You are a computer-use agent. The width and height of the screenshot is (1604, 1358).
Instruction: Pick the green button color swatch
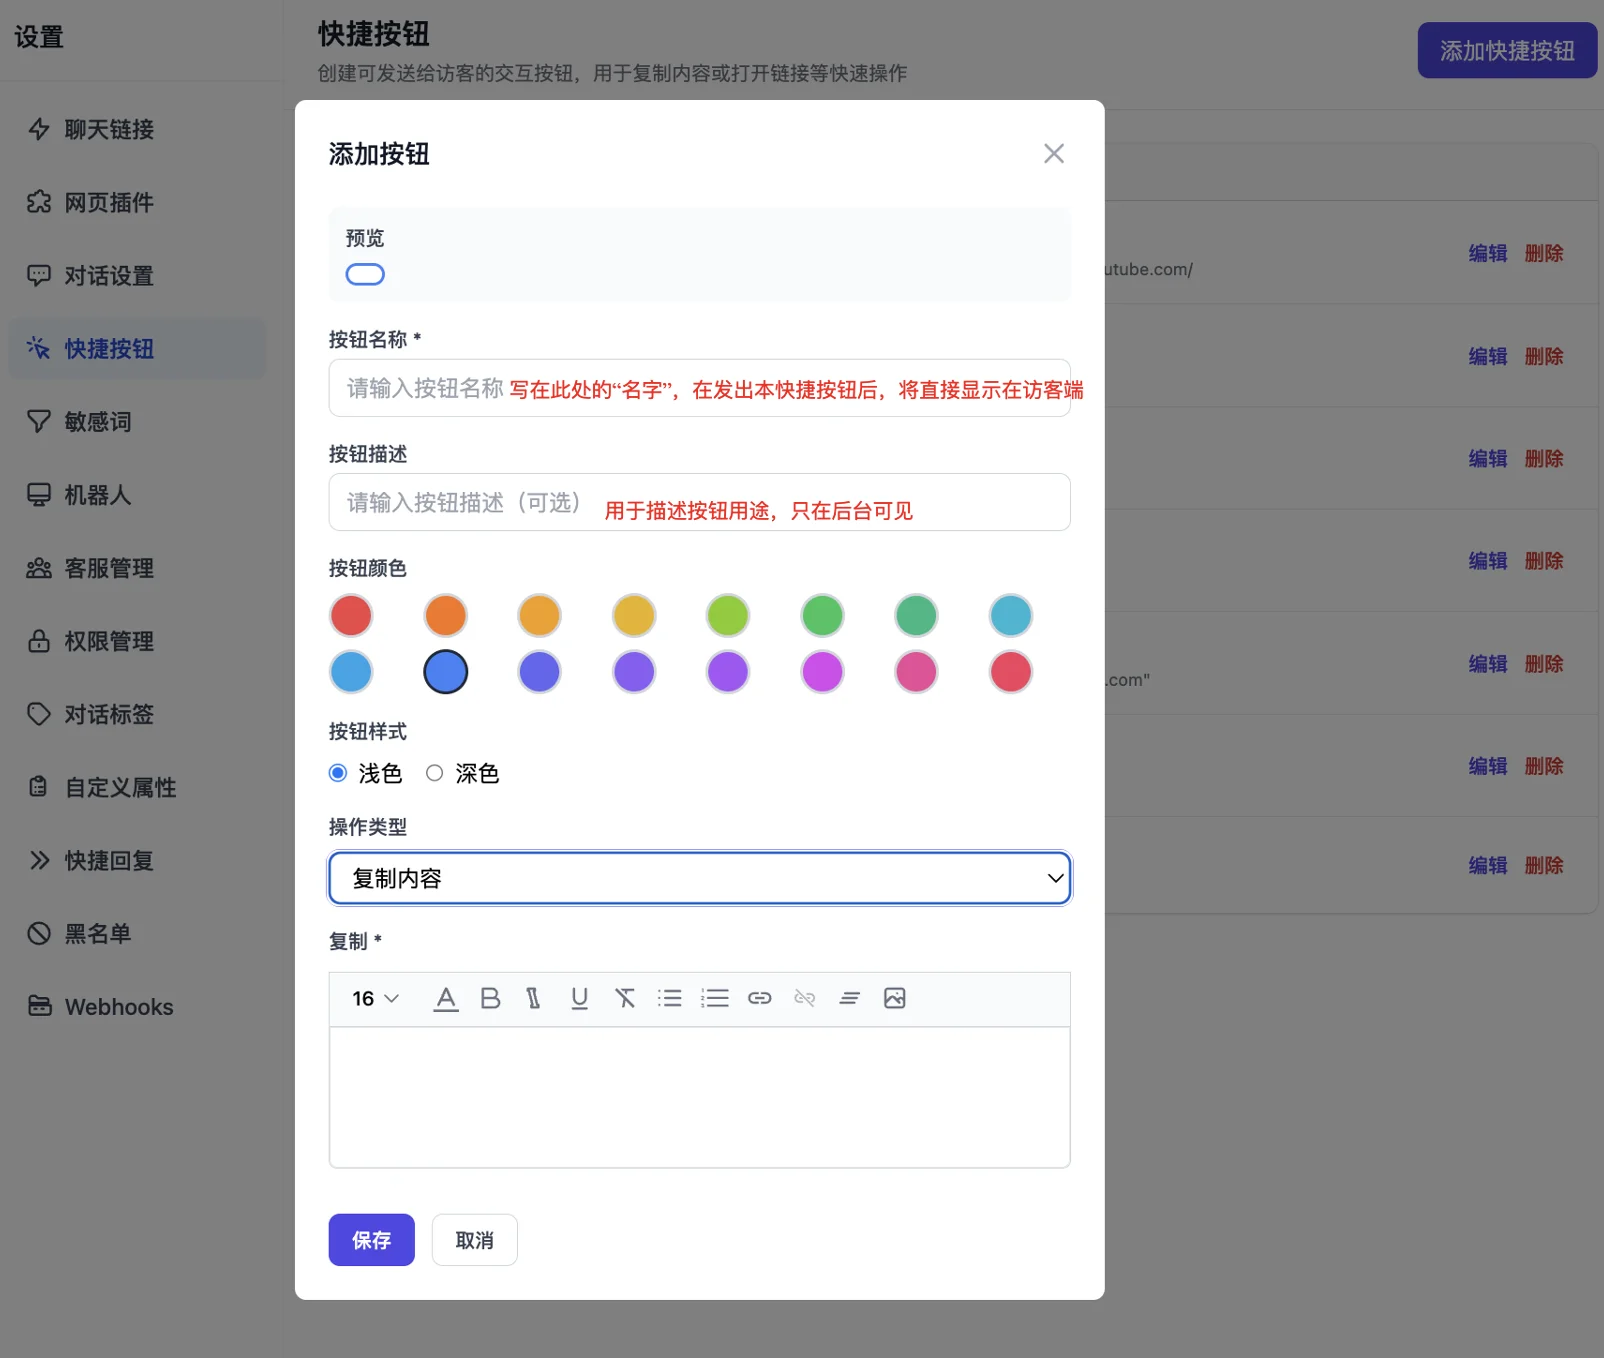pos(822,615)
